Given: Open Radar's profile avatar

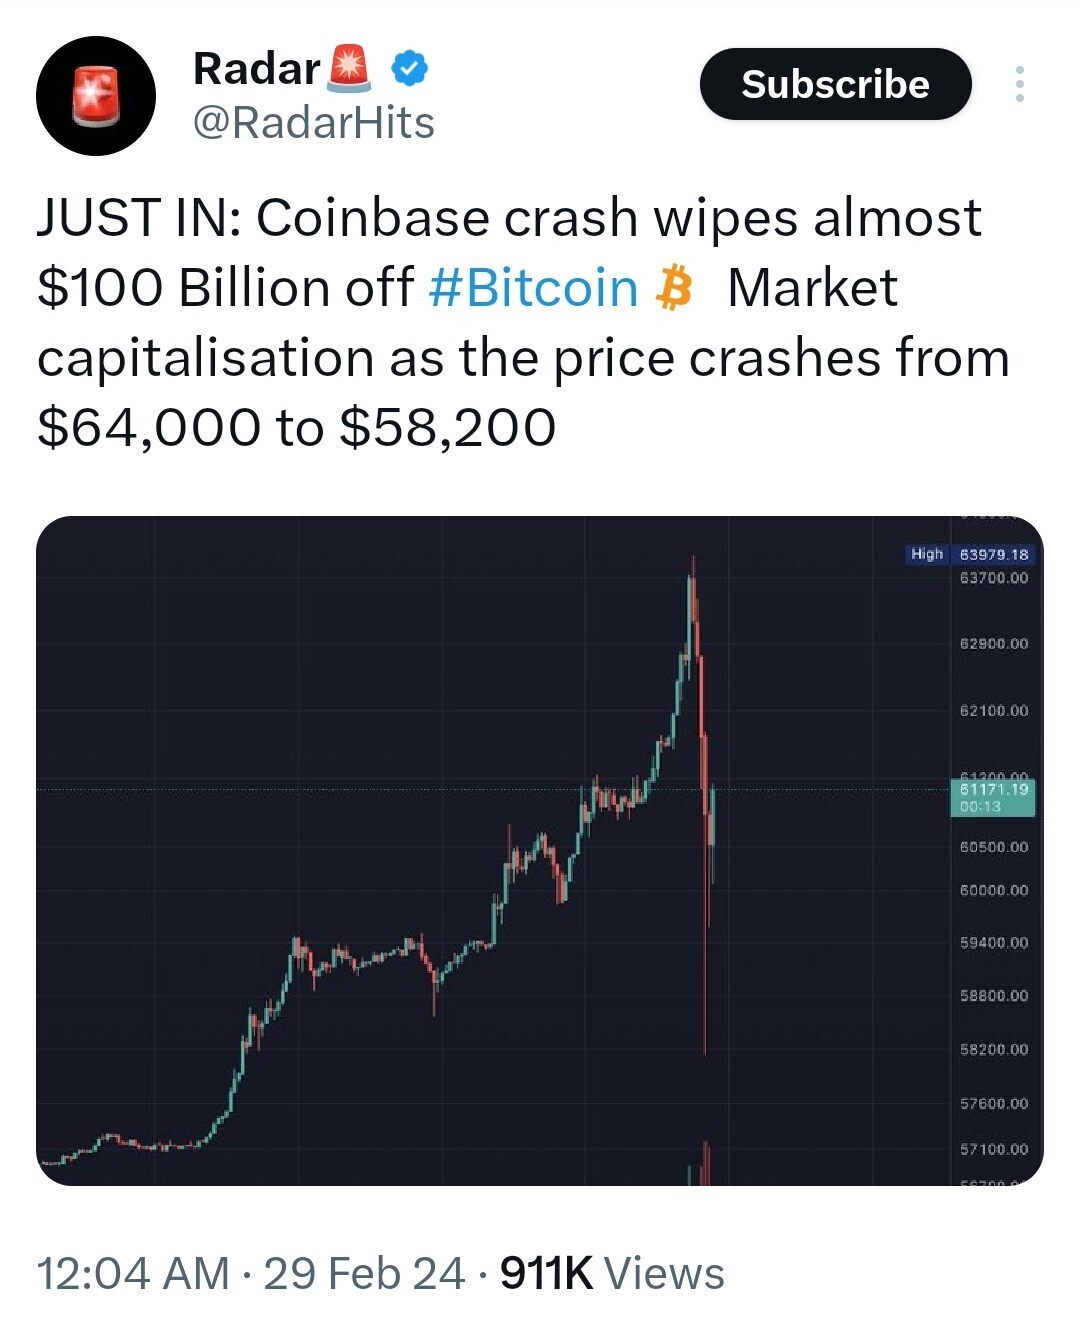Looking at the screenshot, I should [x=96, y=96].
